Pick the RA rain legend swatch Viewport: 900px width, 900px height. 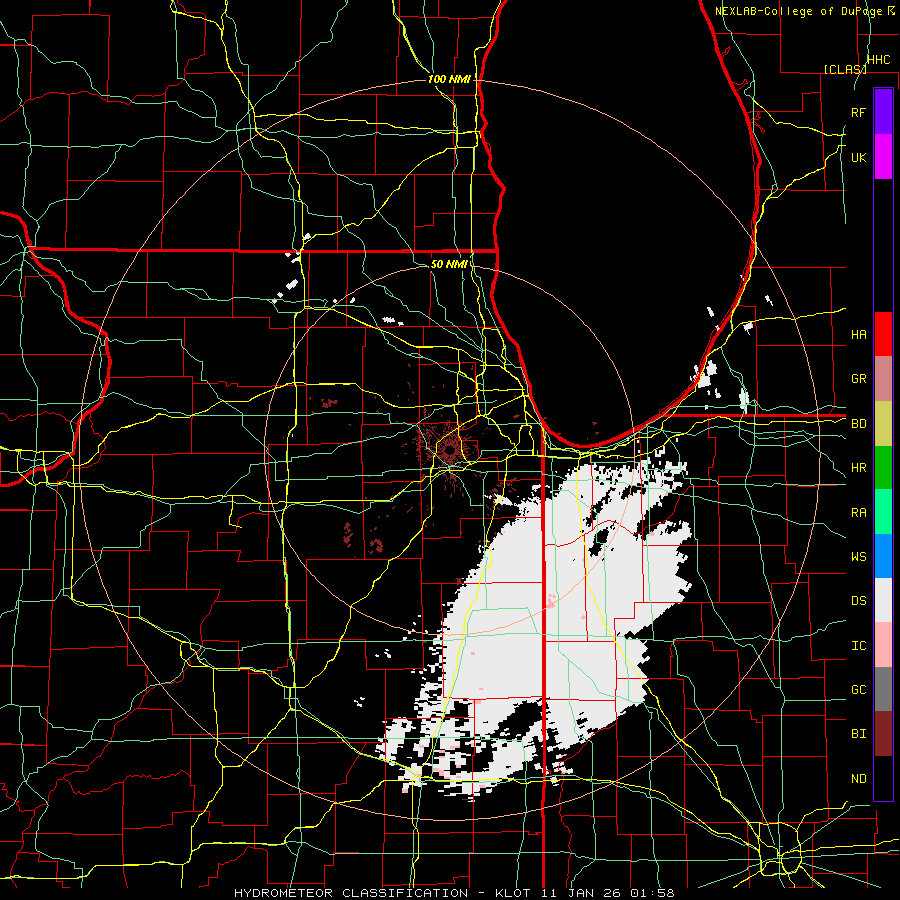tap(883, 512)
